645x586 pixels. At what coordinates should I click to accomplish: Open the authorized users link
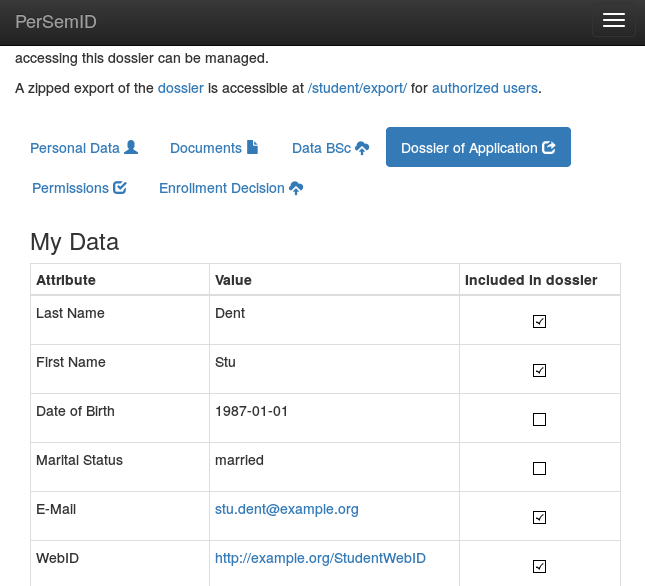coord(485,88)
